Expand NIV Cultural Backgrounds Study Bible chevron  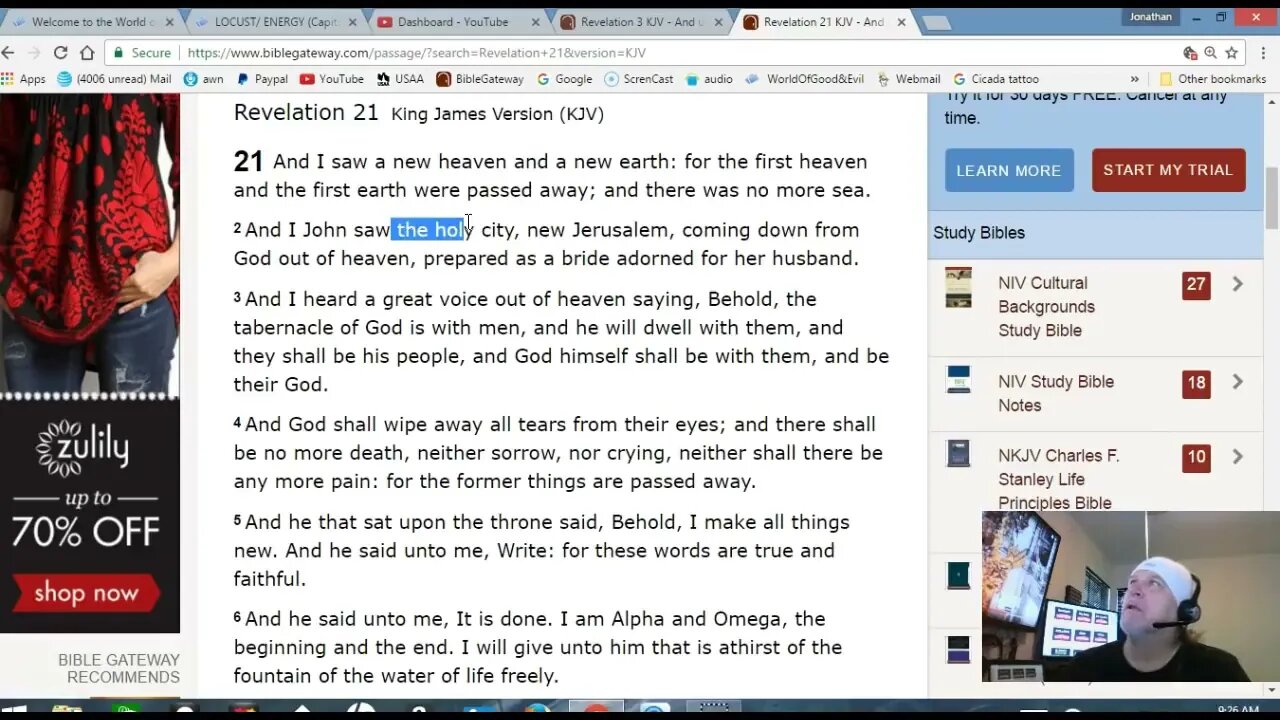(x=1237, y=284)
